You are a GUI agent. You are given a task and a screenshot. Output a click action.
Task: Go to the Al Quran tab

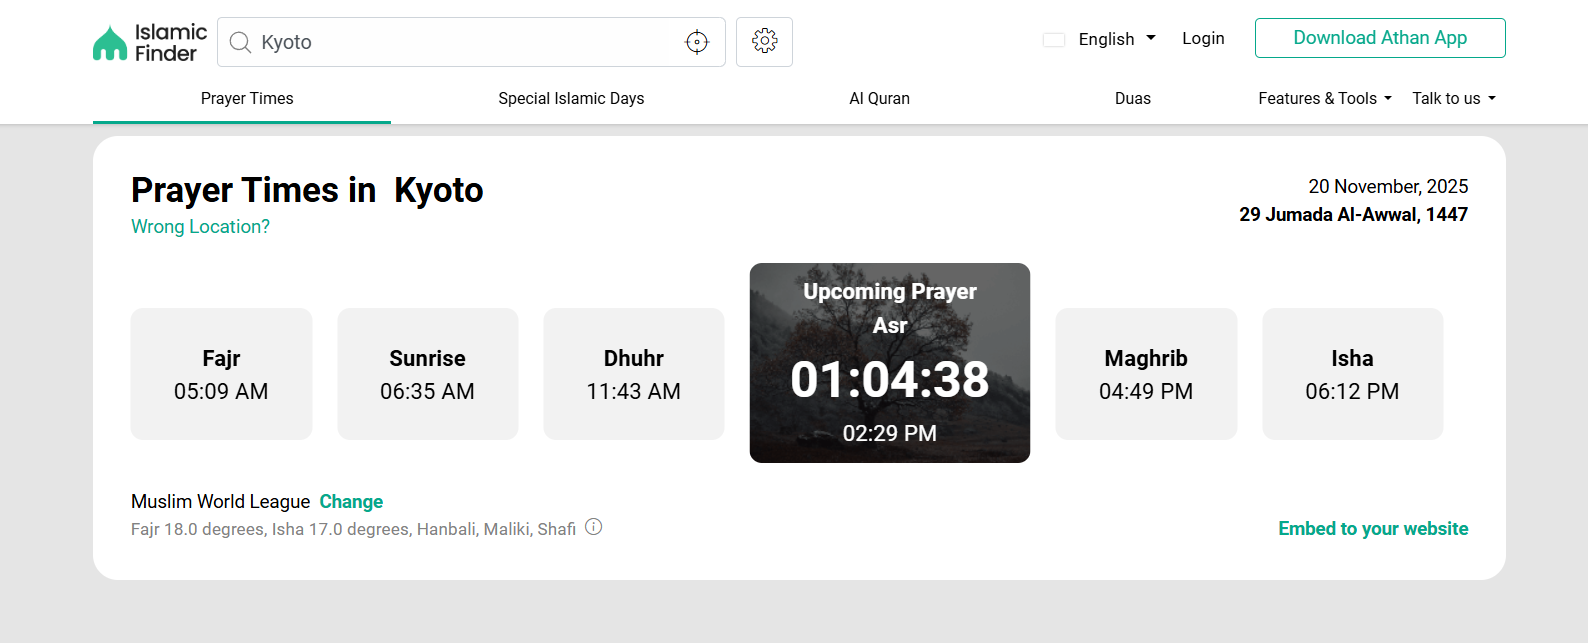[x=879, y=98]
